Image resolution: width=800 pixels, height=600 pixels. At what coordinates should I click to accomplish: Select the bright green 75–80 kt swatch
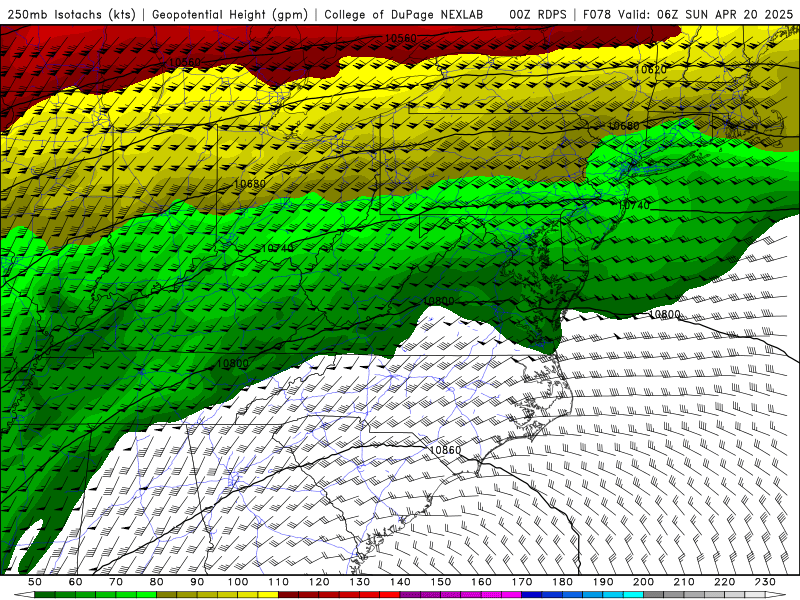tap(146, 595)
